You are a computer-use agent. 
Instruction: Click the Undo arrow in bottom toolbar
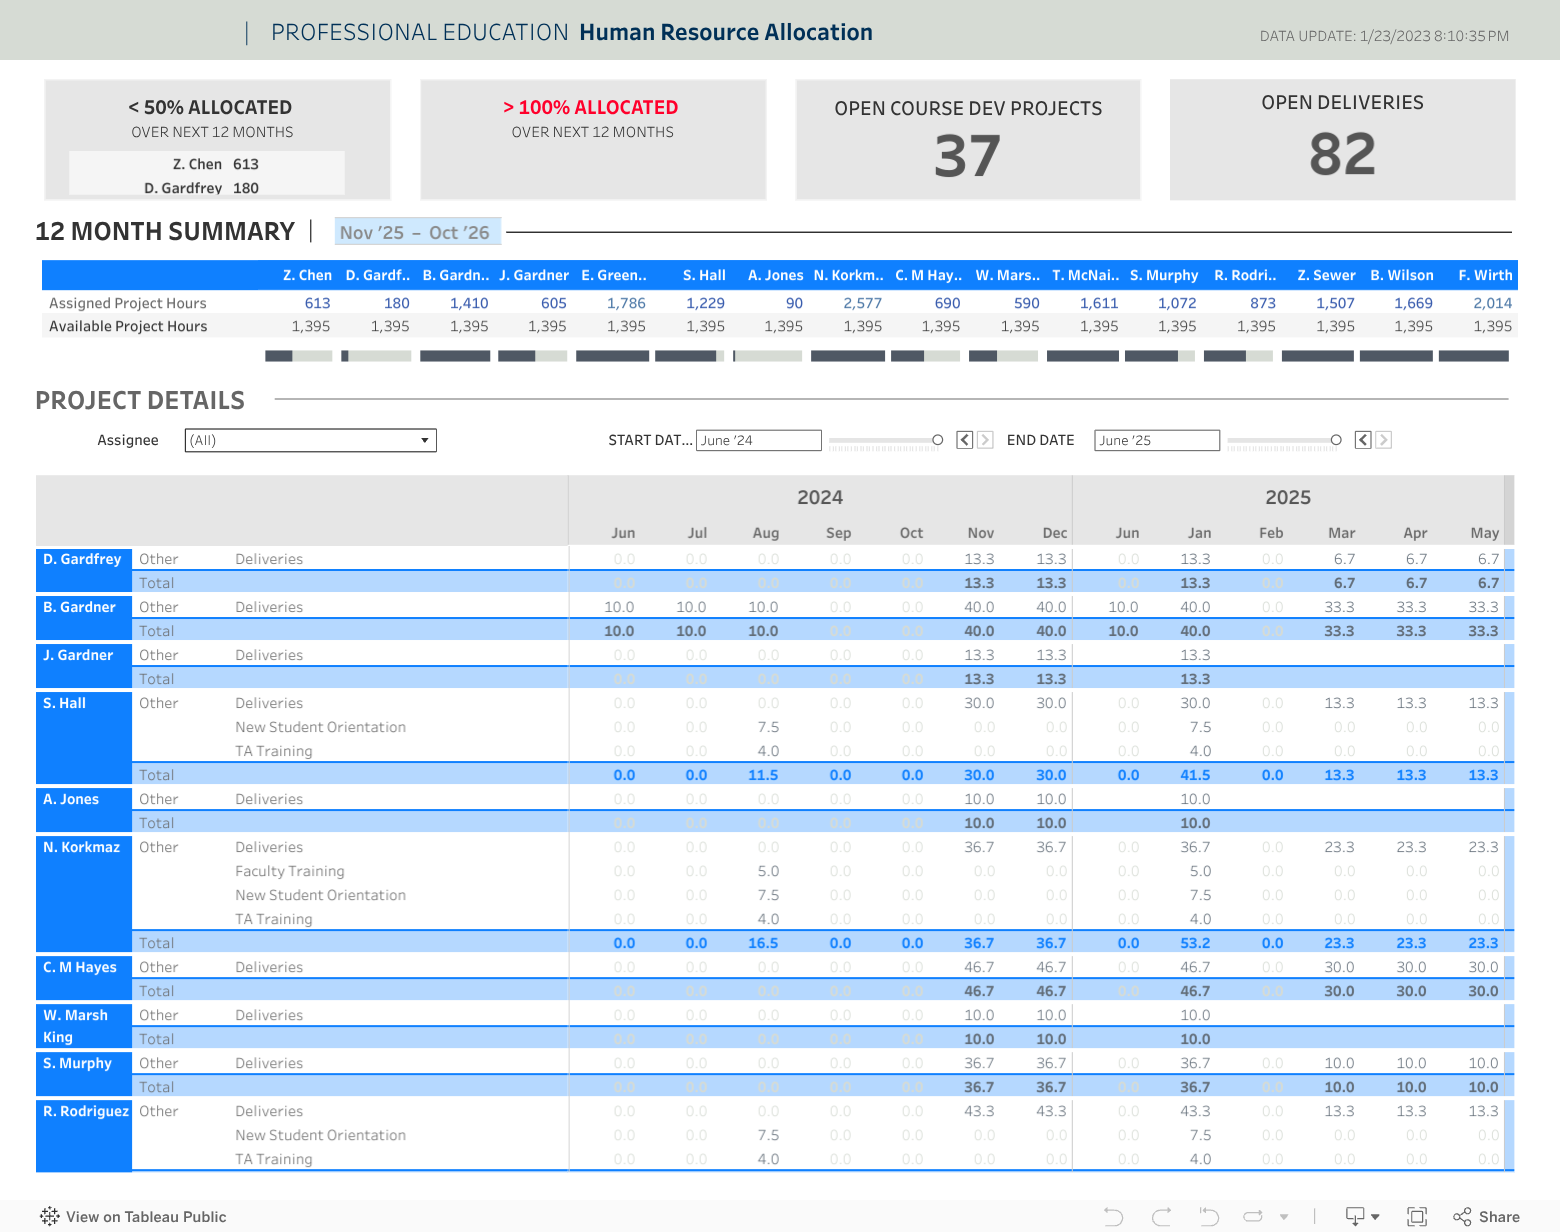[1113, 1217]
